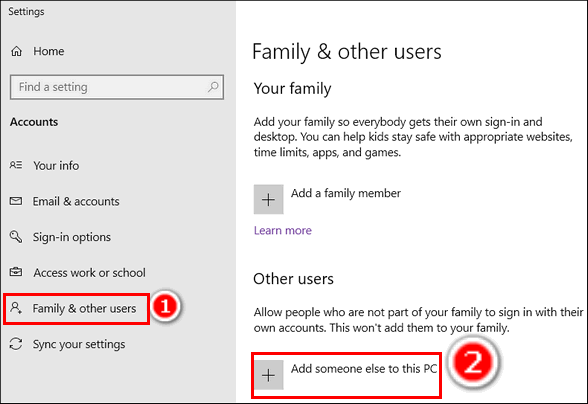Click the Access work or school briefcase icon
588x404 pixels.
16,272
